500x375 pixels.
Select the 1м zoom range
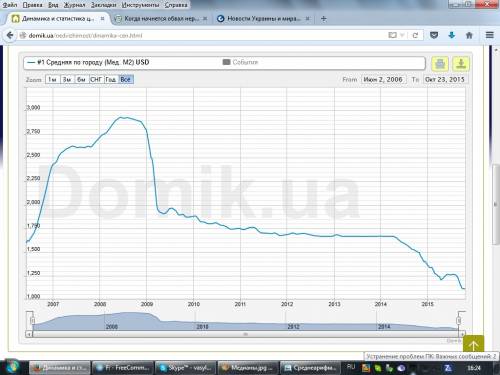pyautogui.click(x=52, y=80)
